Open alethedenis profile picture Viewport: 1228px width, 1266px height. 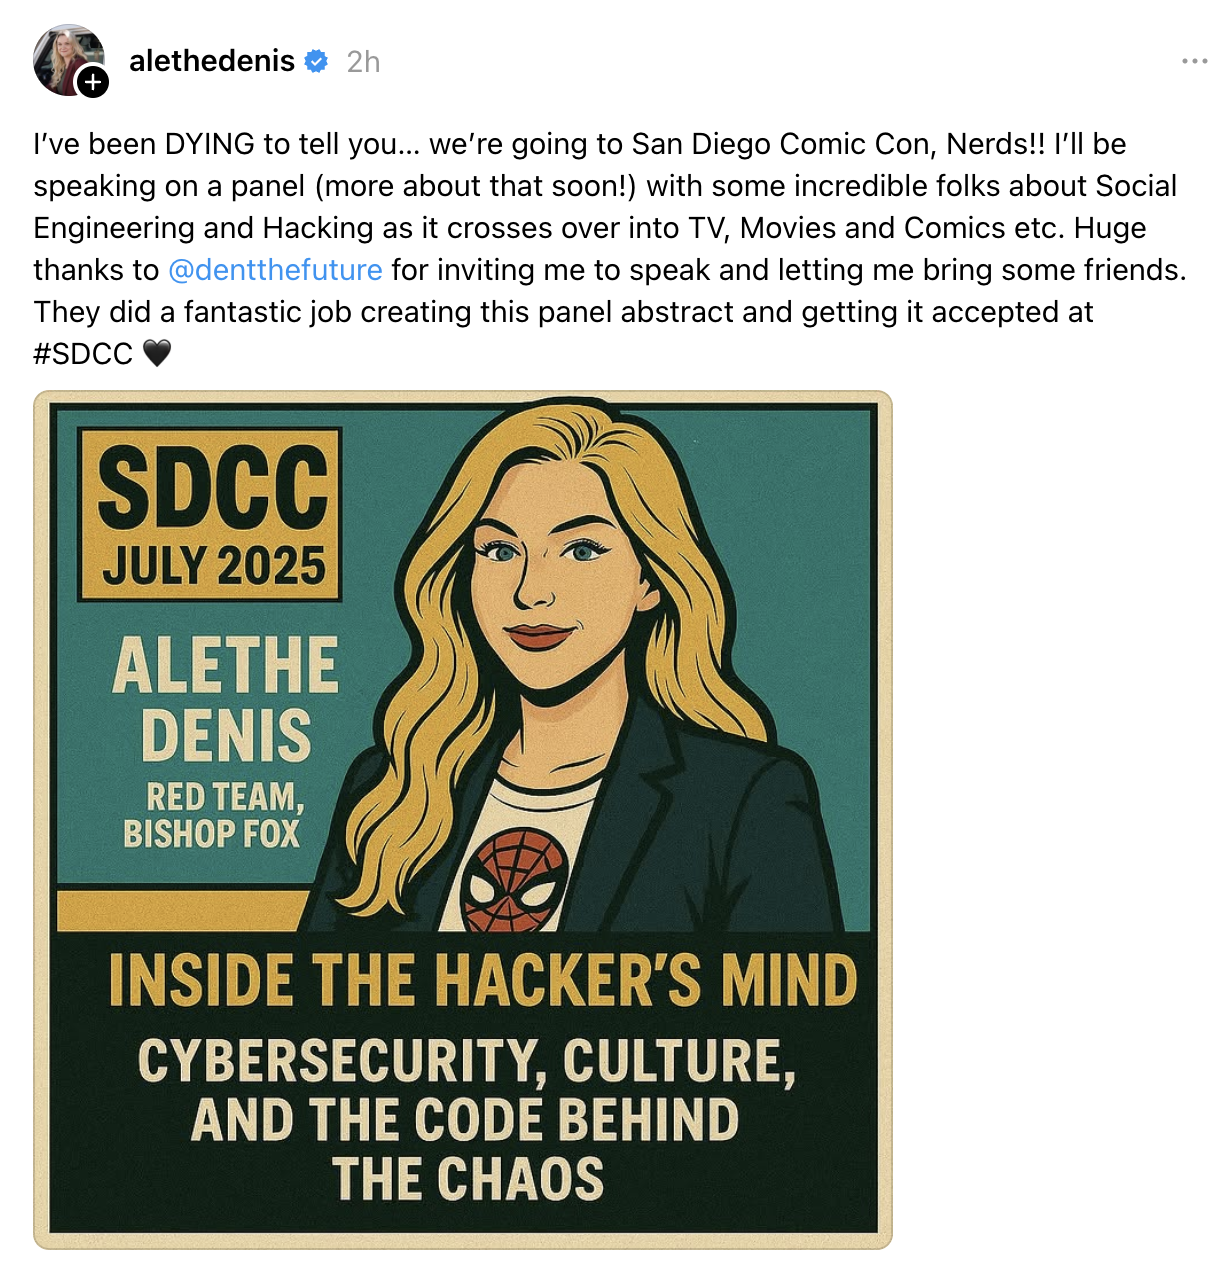click(68, 60)
